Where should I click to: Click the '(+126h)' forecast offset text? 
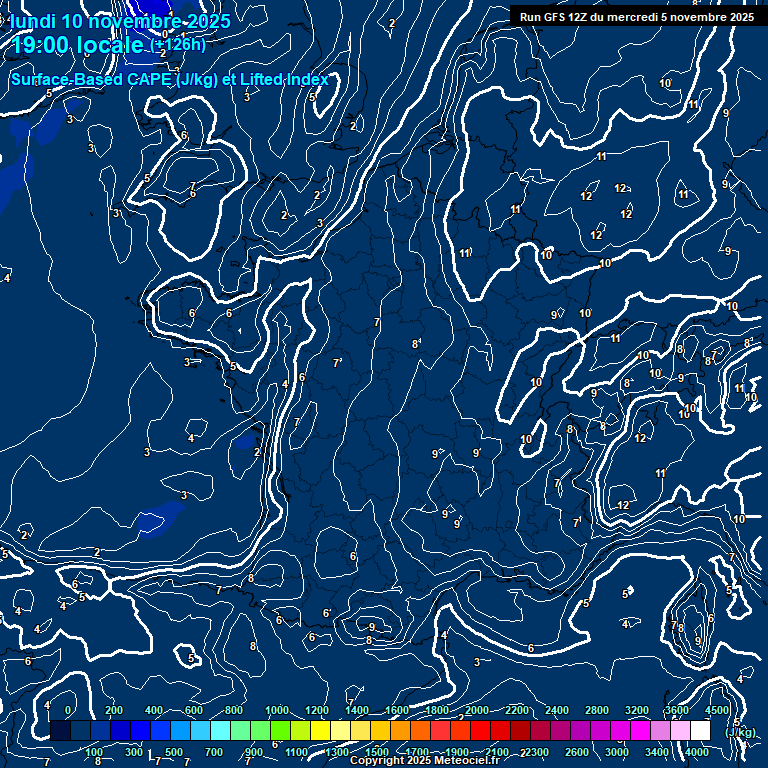(x=178, y=45)
